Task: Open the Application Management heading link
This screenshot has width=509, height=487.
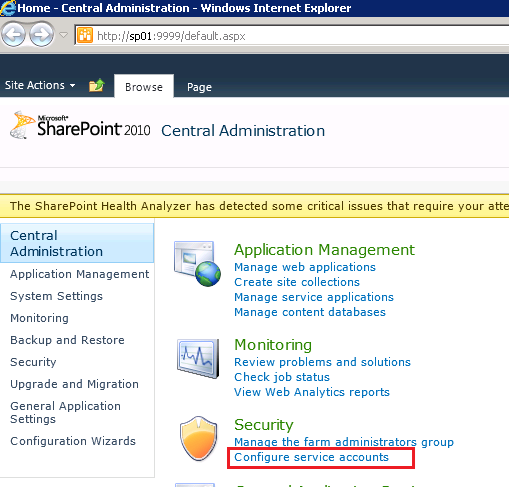Action: [324, 250]
